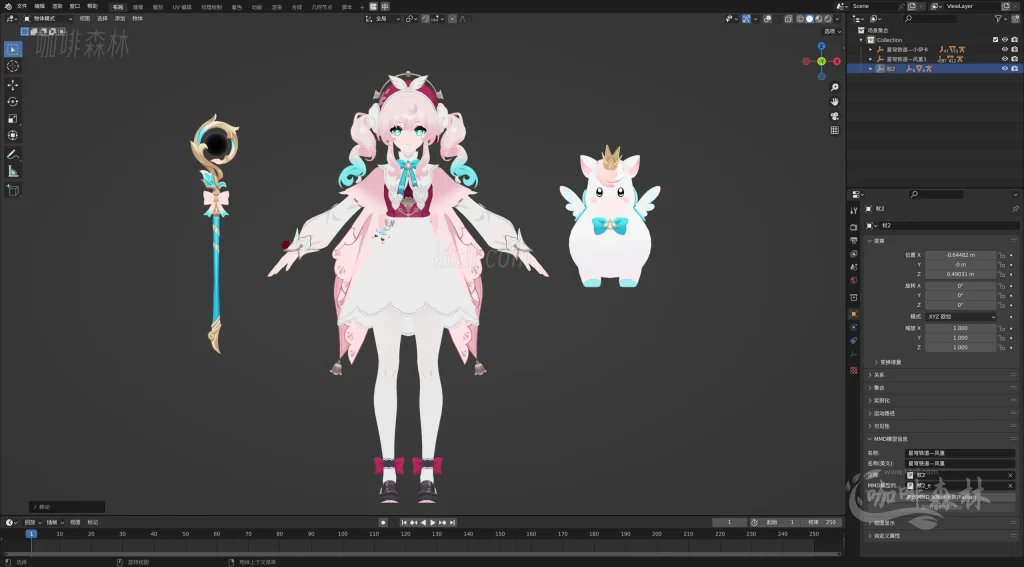Click the Z axis on navigation gizmo
The image size is (1024, 567).
(822, 46)
